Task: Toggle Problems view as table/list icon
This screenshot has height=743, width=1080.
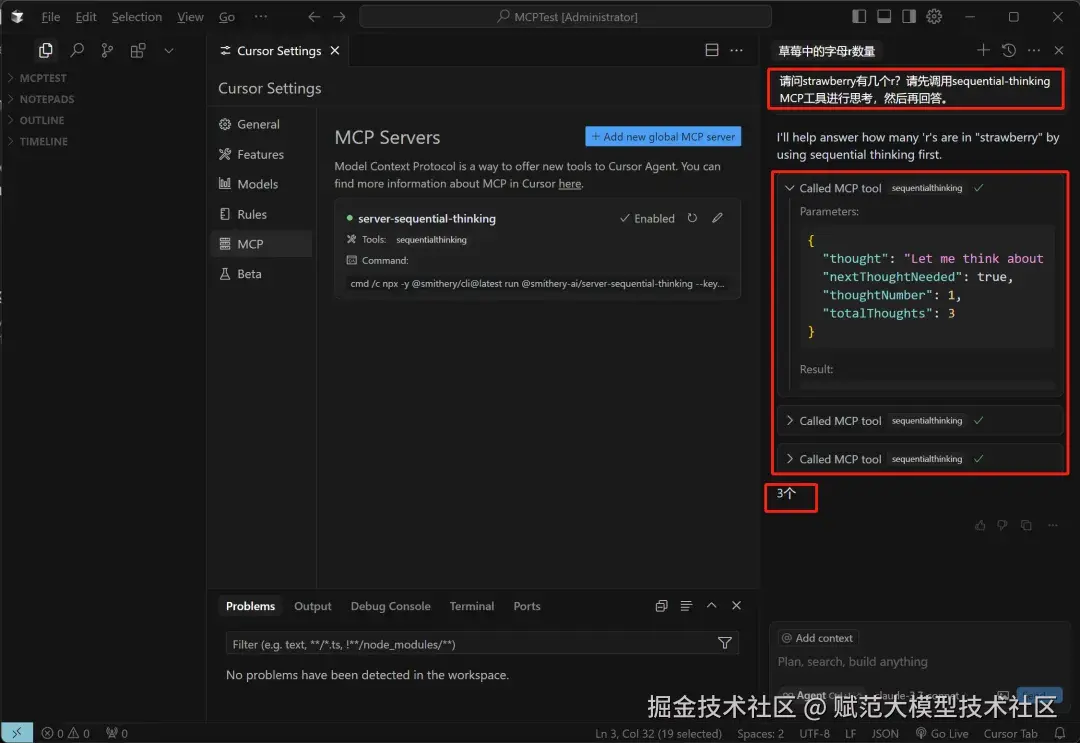Action: [x=686, y=606]
